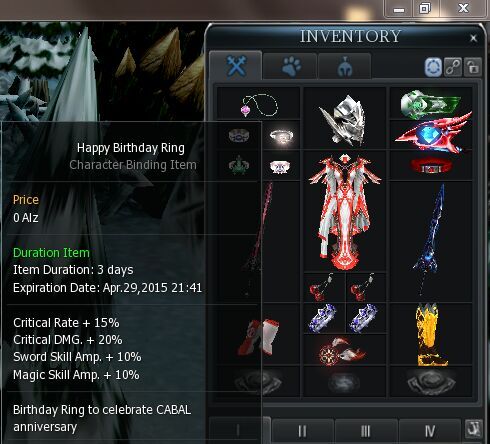Click the green epaulet item slot
Screen dimensions: 490x444
pos(431,104)
